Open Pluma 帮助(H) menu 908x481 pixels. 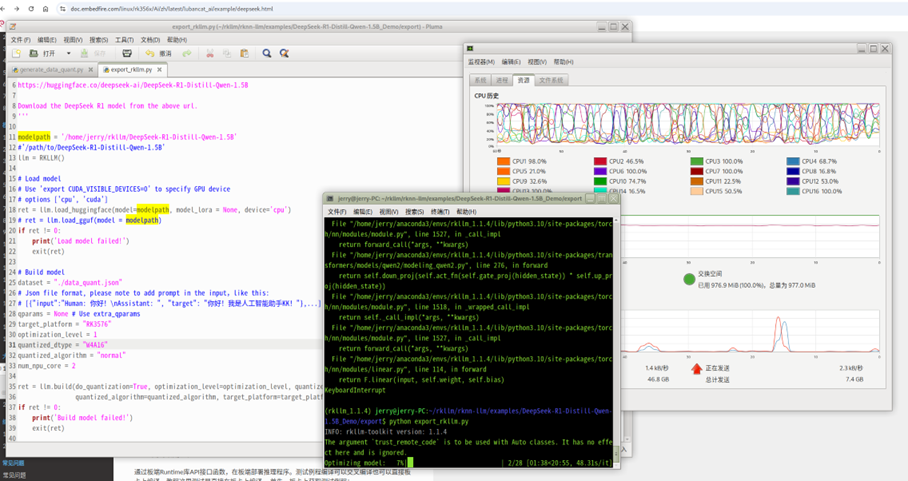[177, 40]
